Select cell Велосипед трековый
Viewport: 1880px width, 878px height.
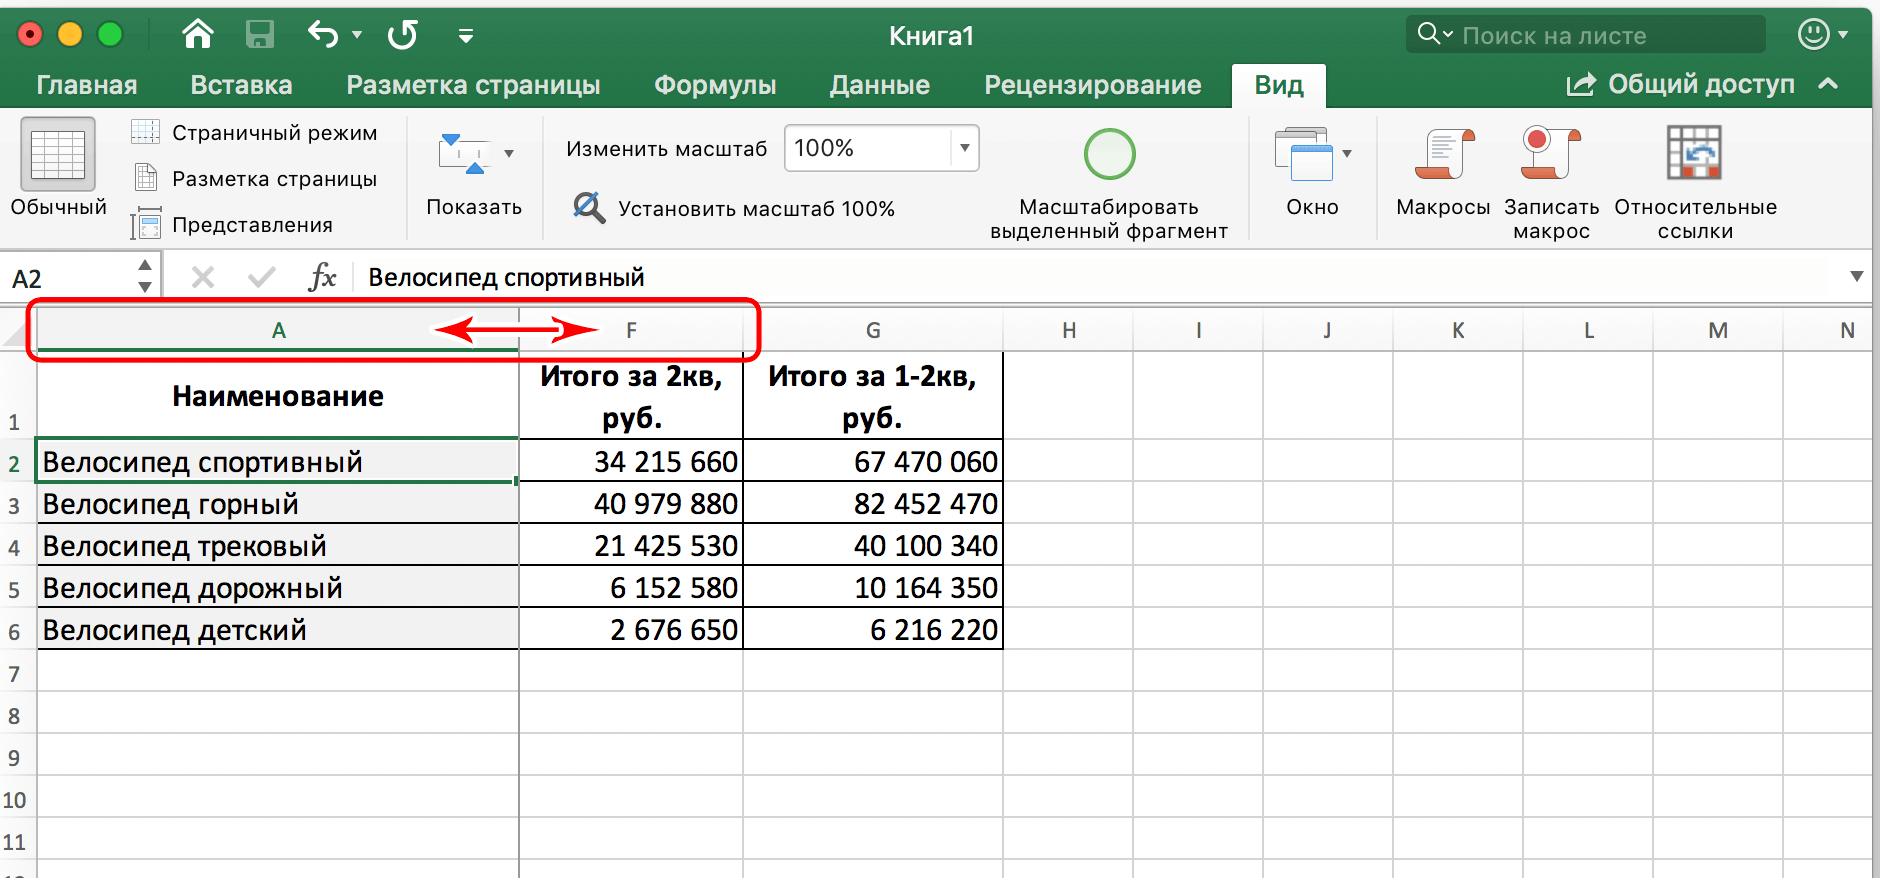[x=278, y=545]
